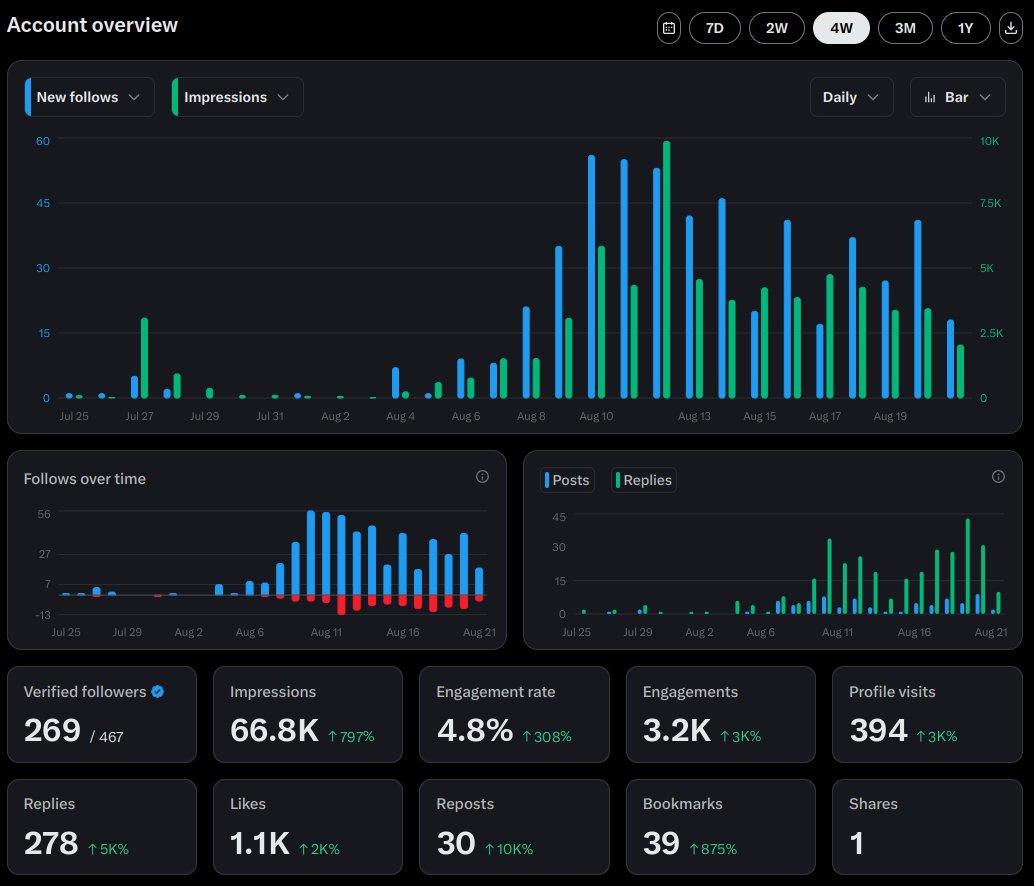Image resolution: width=1034 pixels, height=886 pixels.
Task: Click the 10K right axis label
Action: click(989, 141)
